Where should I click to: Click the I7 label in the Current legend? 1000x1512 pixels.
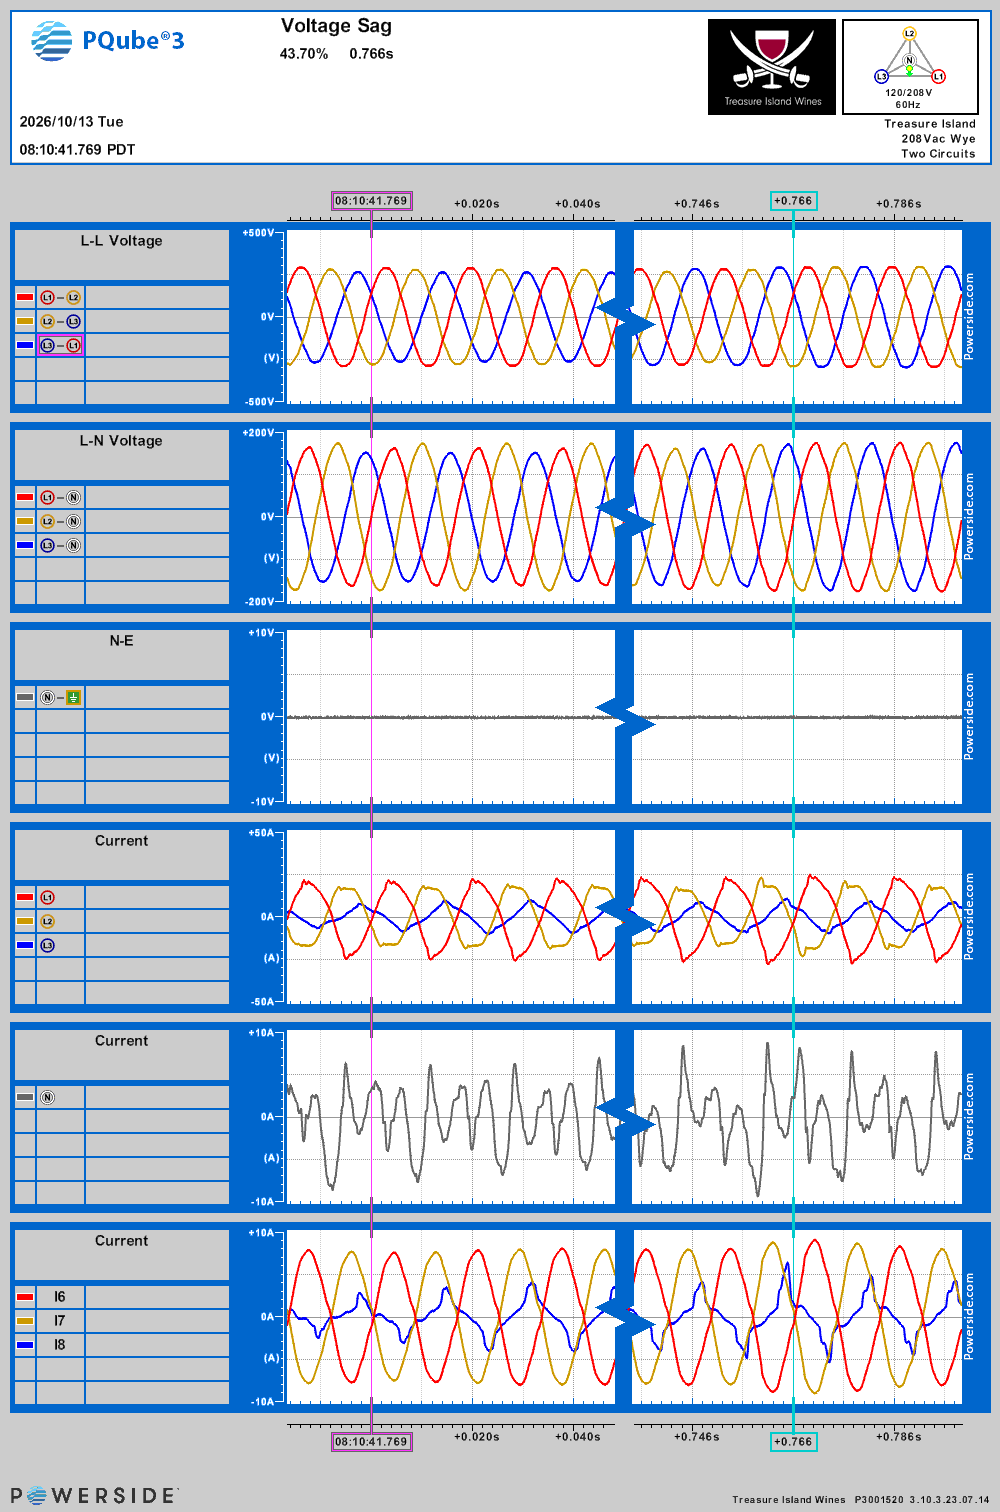click(x=60, y=1321)
